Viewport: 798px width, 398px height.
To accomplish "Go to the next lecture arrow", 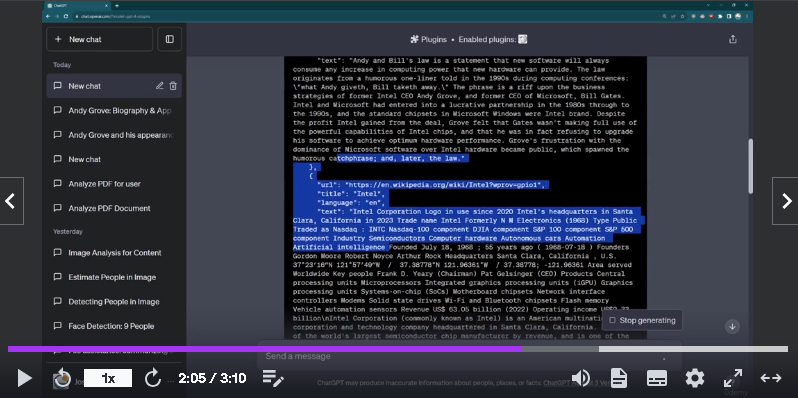I will click(785, 201).
